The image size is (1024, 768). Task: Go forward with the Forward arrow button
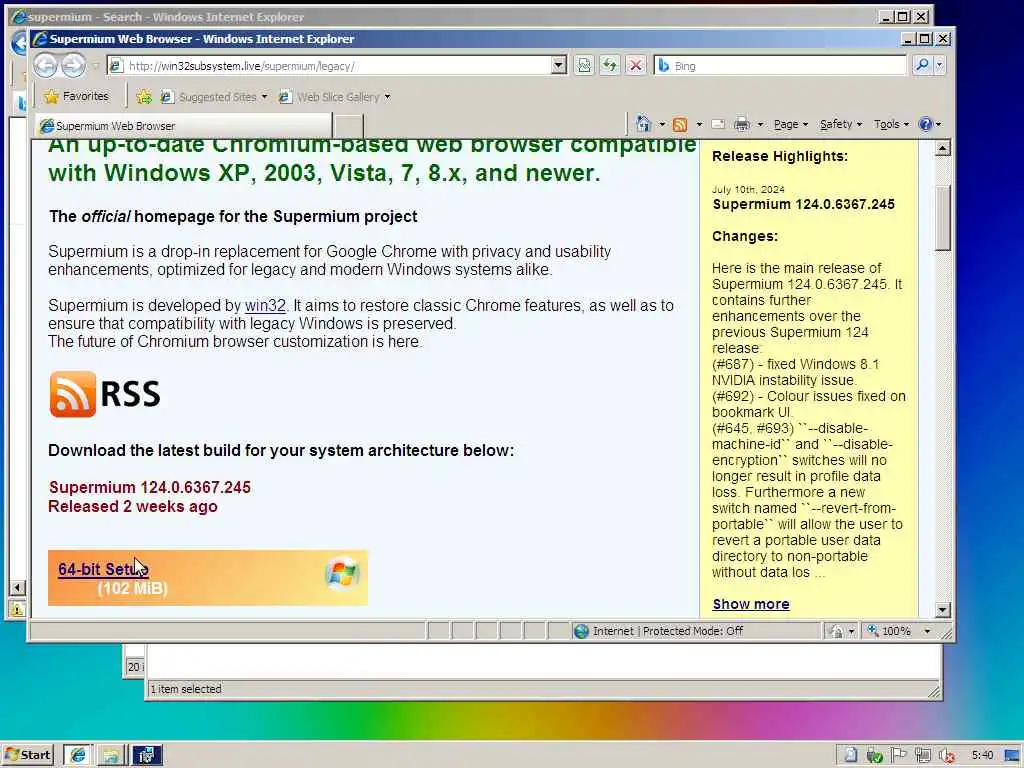pos(73,65)
